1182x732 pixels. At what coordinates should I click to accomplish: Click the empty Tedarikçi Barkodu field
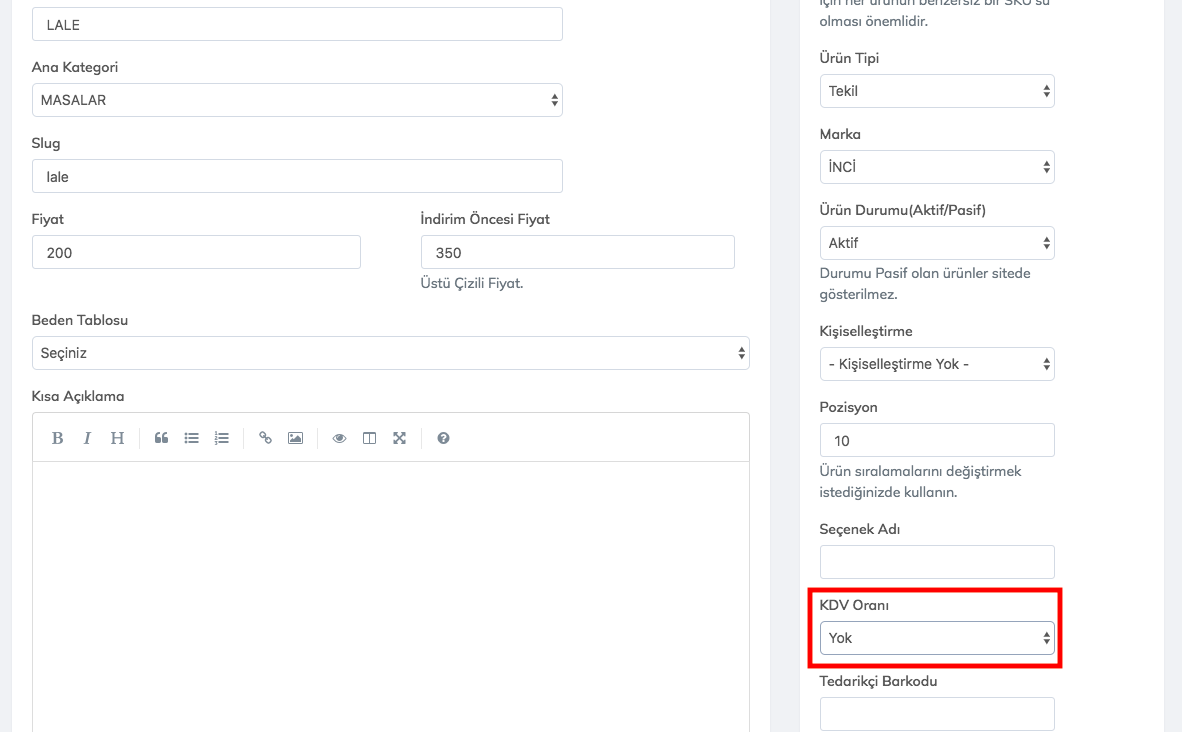point(936,714)
